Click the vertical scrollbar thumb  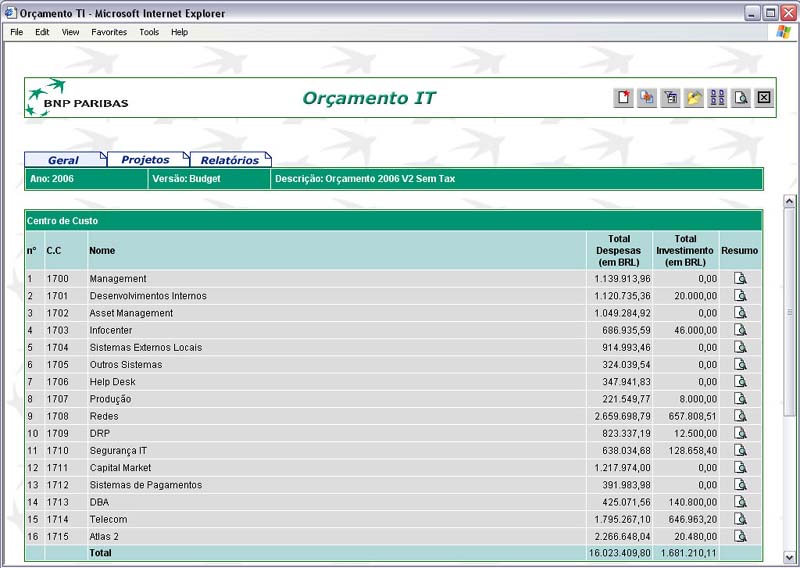[789, 311]
